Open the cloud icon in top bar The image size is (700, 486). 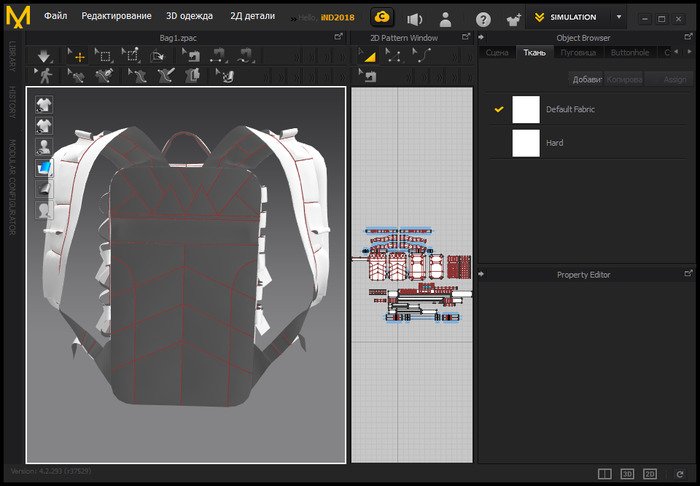(x=381, y=17)
